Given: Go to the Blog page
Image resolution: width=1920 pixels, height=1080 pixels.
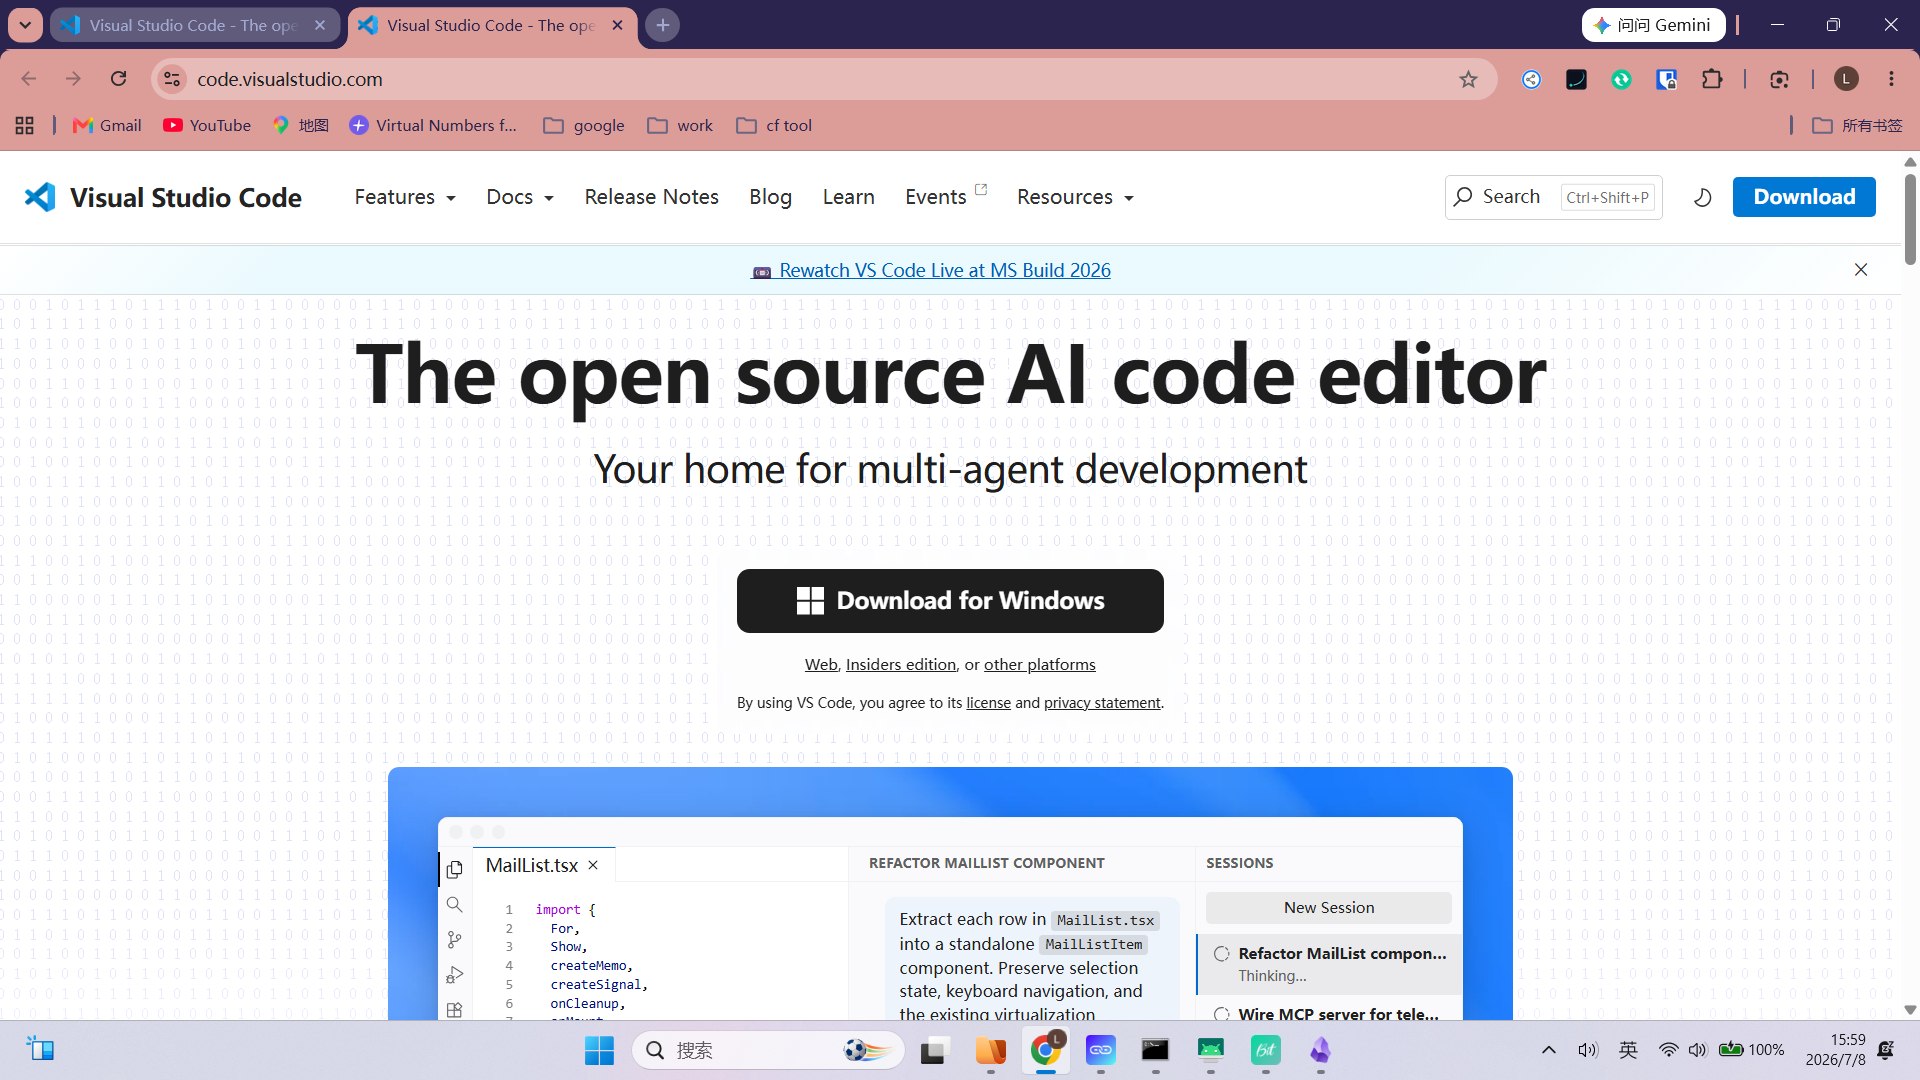Looking at the screenshot, I should point(771,197).
